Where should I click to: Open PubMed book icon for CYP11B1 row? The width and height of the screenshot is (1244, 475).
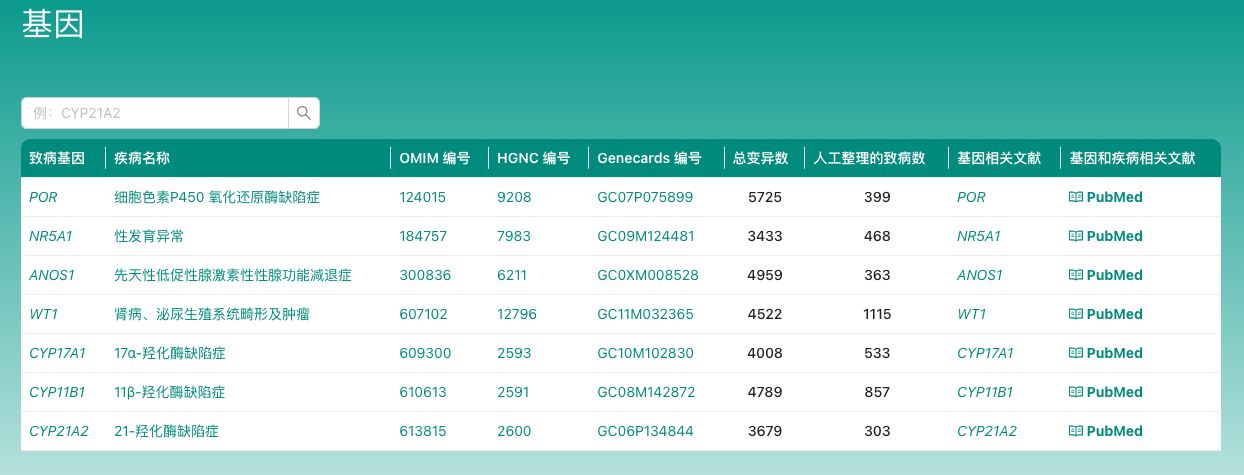pos(1076,392)
